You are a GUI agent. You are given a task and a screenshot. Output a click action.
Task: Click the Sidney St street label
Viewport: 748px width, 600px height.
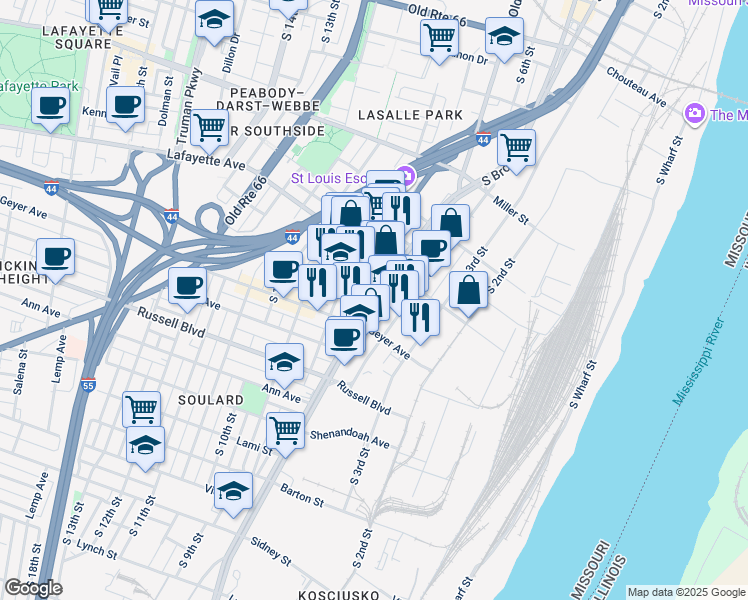pos(271,551)
